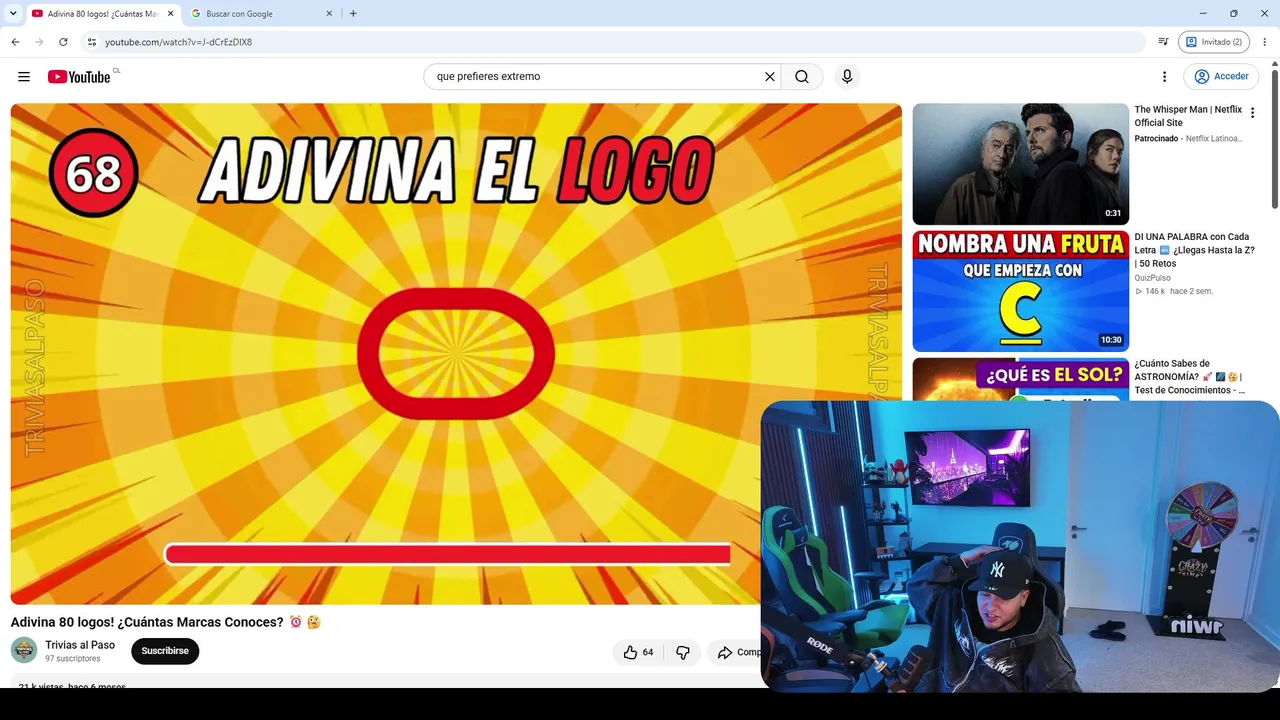Open the ¿Qué es el Sol? thumbnail
Viewport: 1280px width, 720px height.
click(1020, 380)
